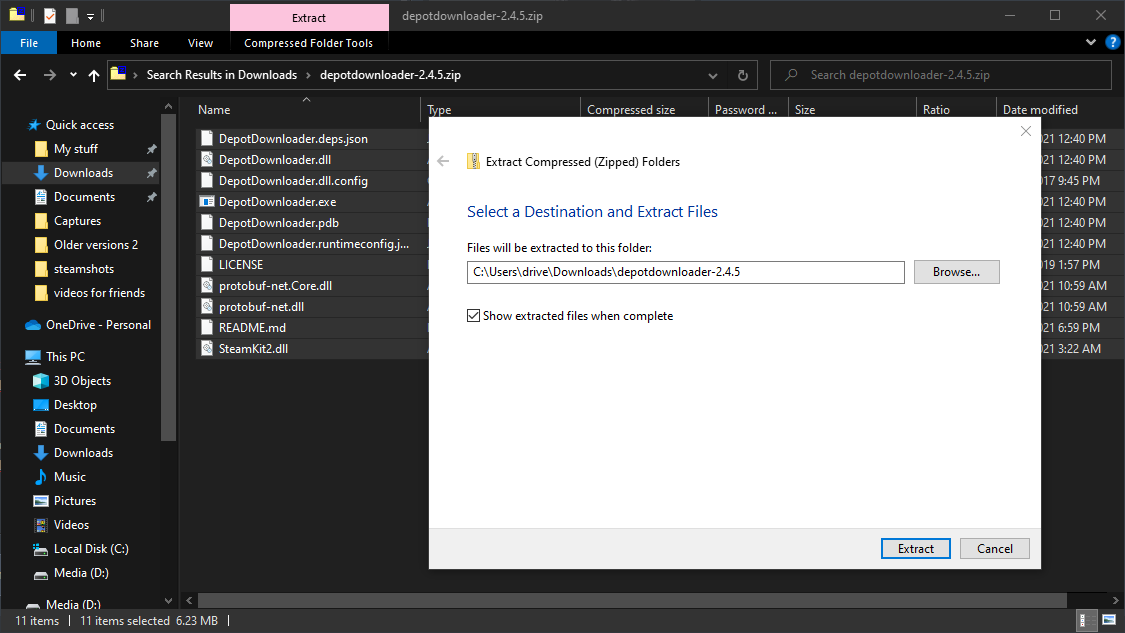1125x633 pixels.
Task: Refresh the current folder view
Action: pos(742,75)
